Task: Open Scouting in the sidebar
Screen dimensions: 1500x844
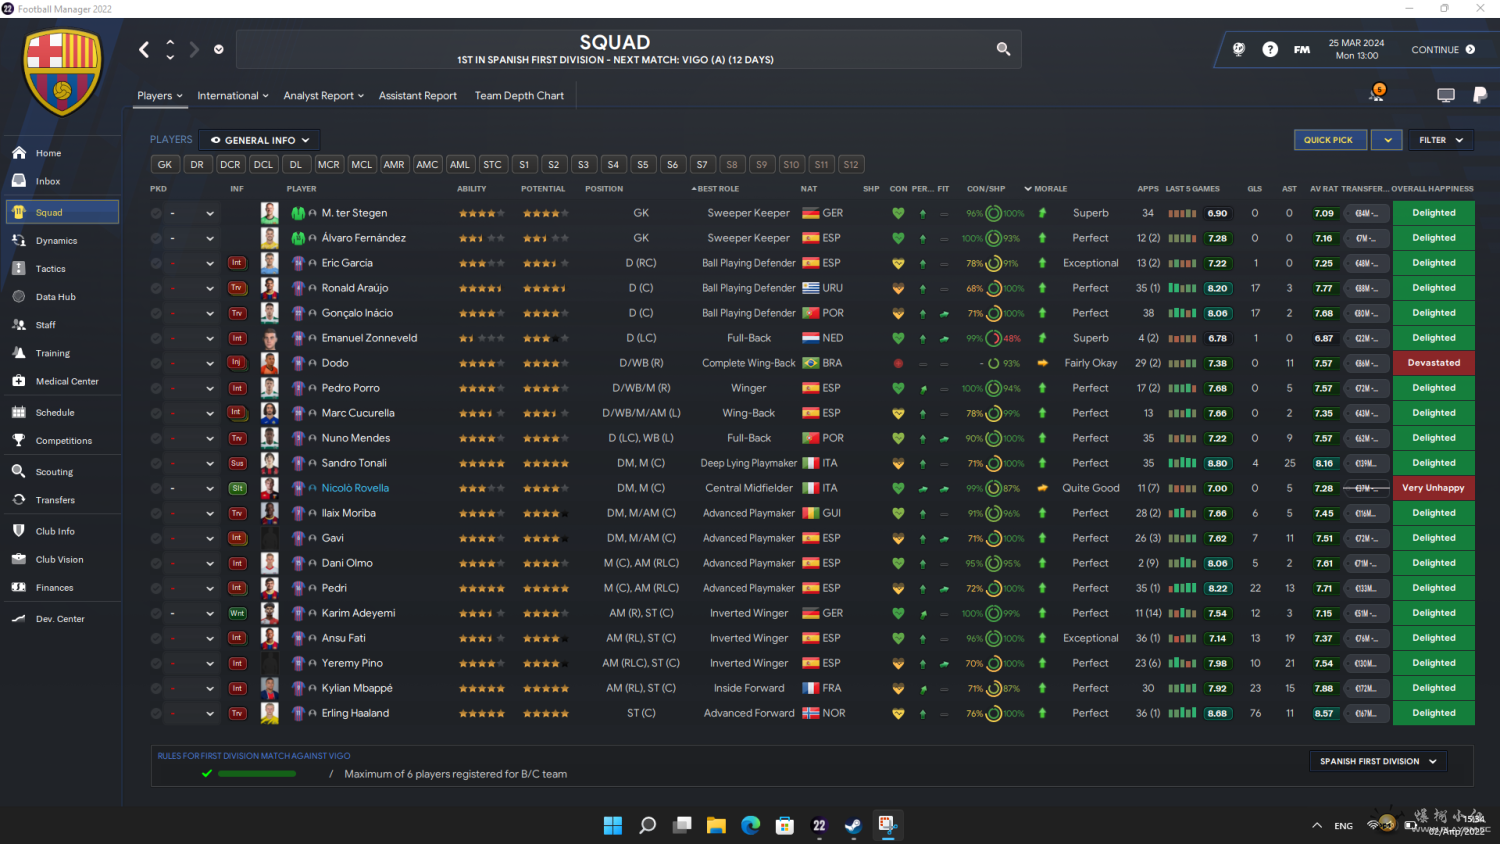Action: tap(54, 472)
